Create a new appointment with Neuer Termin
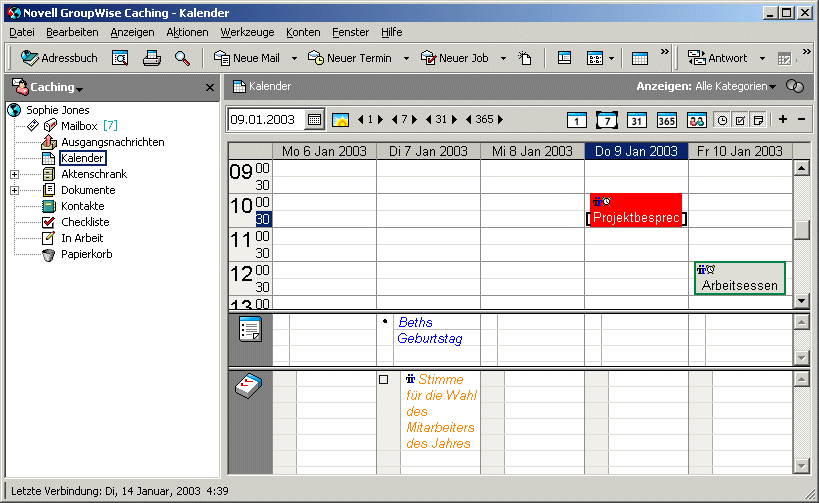Screen dimensions: 819x503 tap(349, 58)
